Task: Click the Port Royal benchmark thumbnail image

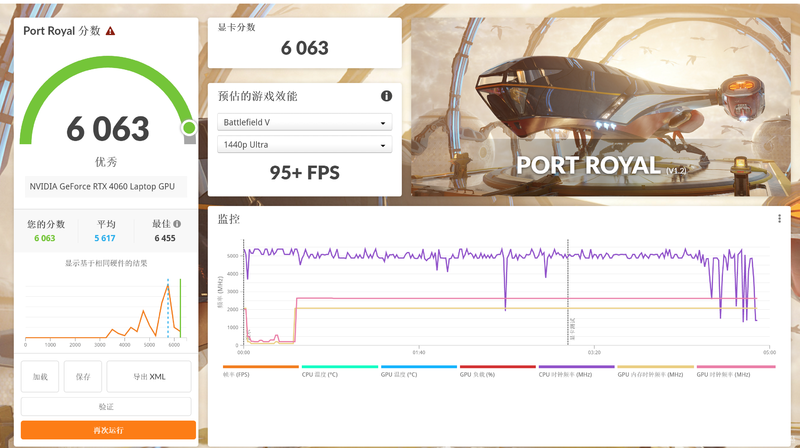Action: pyautogui.click(x=601, y=107)
